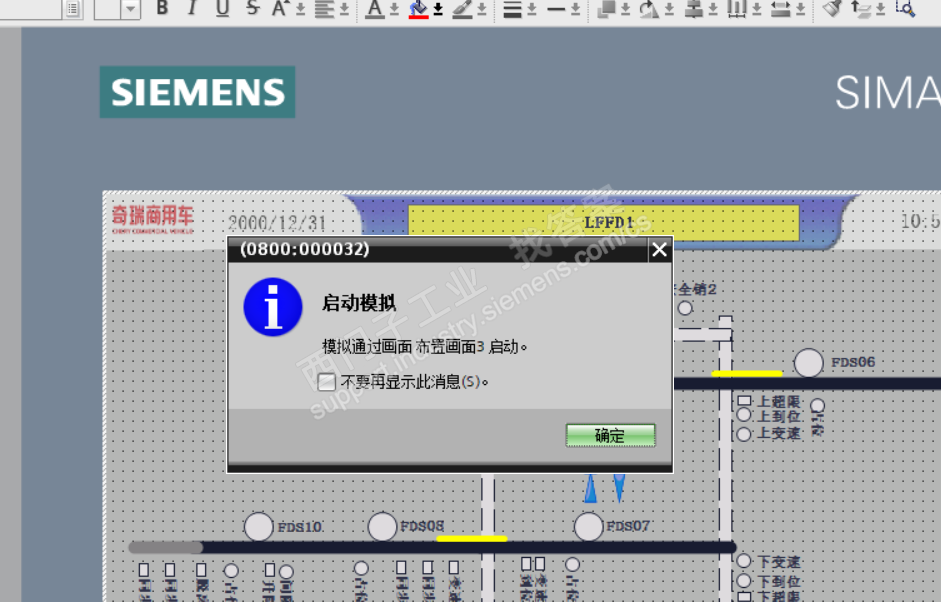
Task: Select the 下变速 circle indicator
Action: click(744, 561)
